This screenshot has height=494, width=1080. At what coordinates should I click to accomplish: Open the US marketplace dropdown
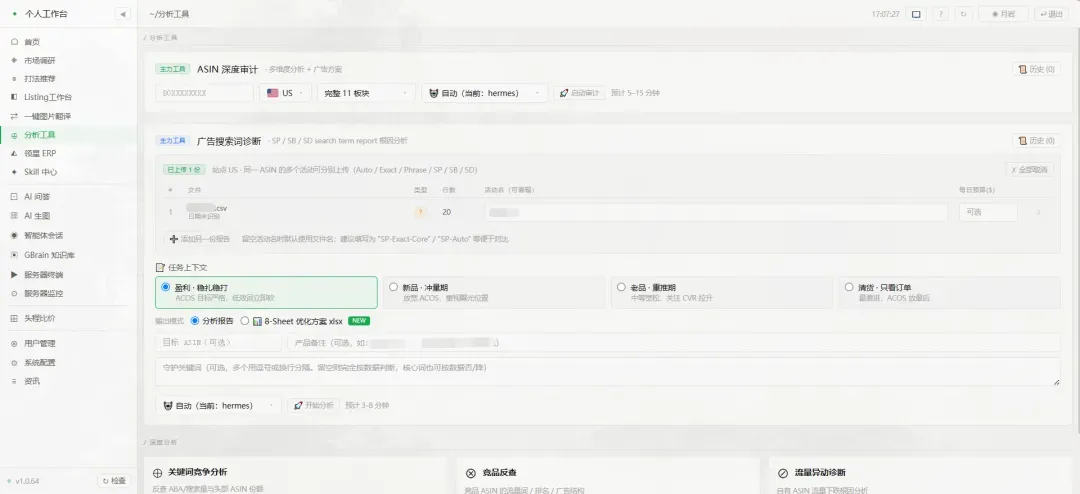pyautogui.click(x=285, y=93)
